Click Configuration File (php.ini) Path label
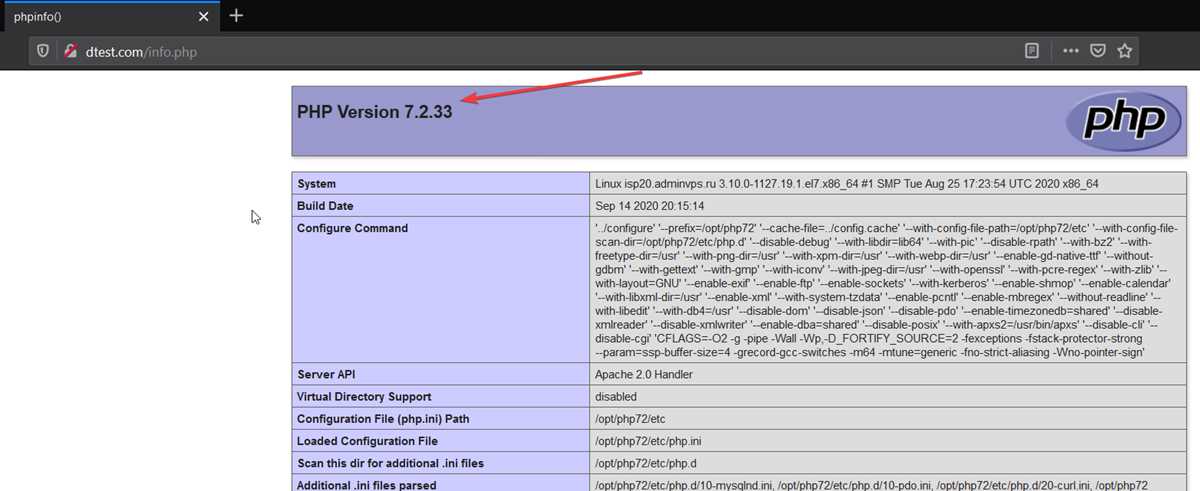 (x=383, y=419)
